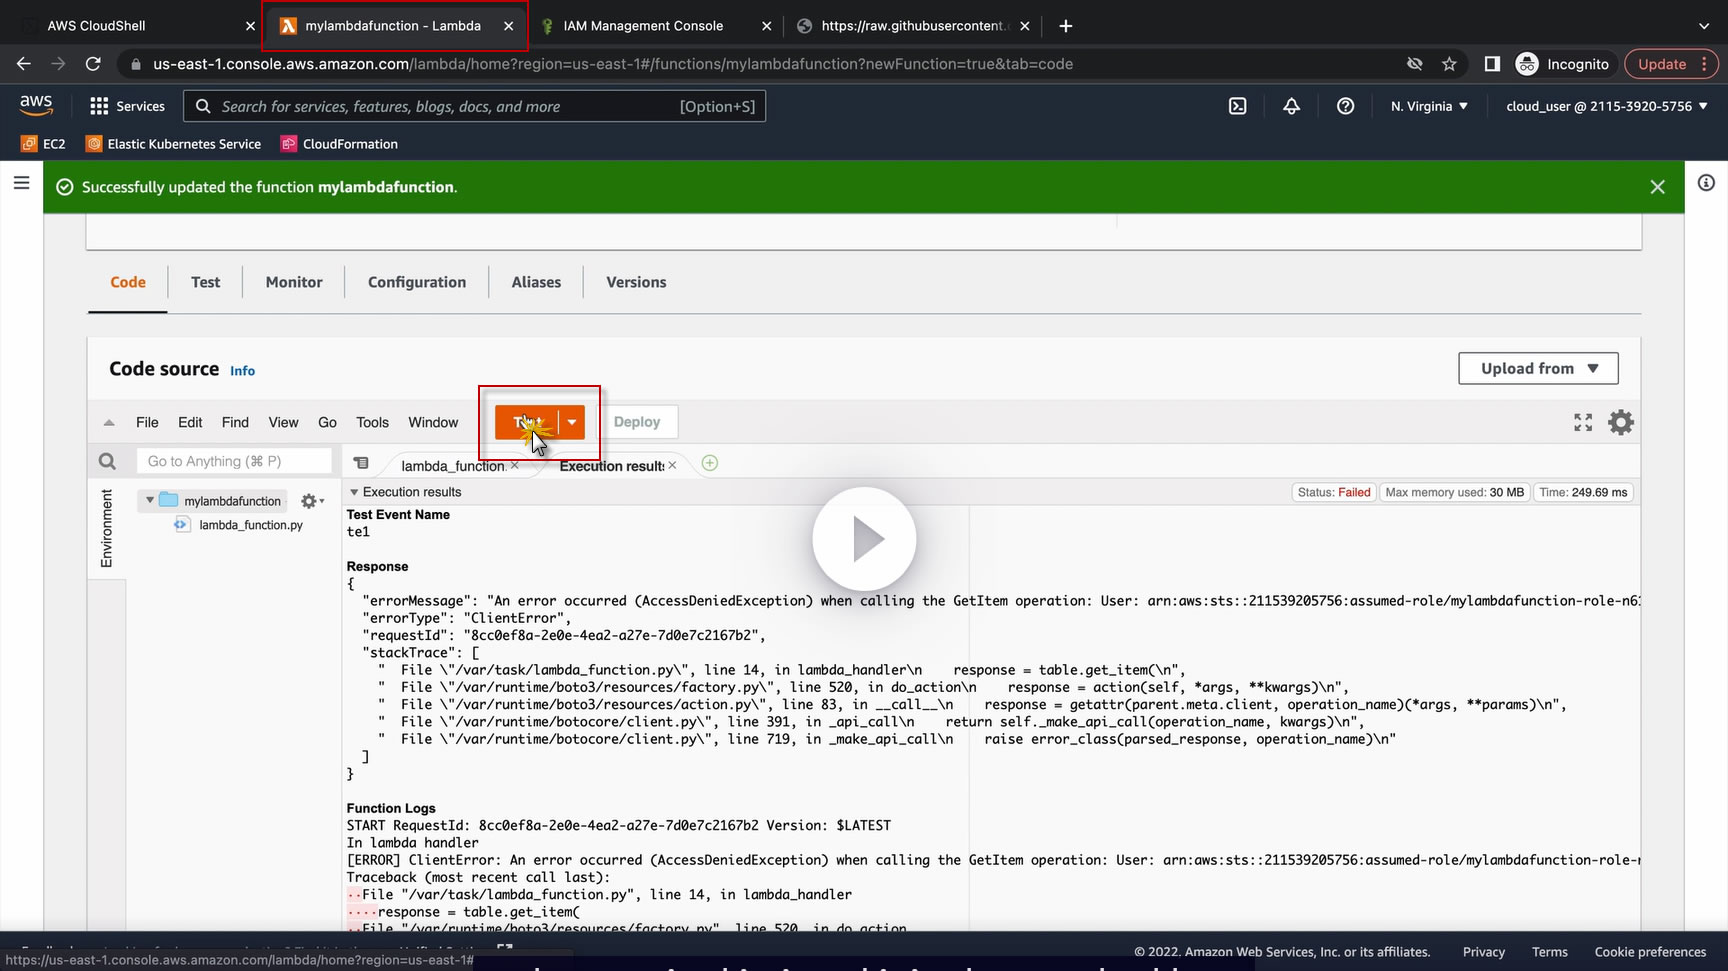Open the CloudFormation shortcut

340,144
